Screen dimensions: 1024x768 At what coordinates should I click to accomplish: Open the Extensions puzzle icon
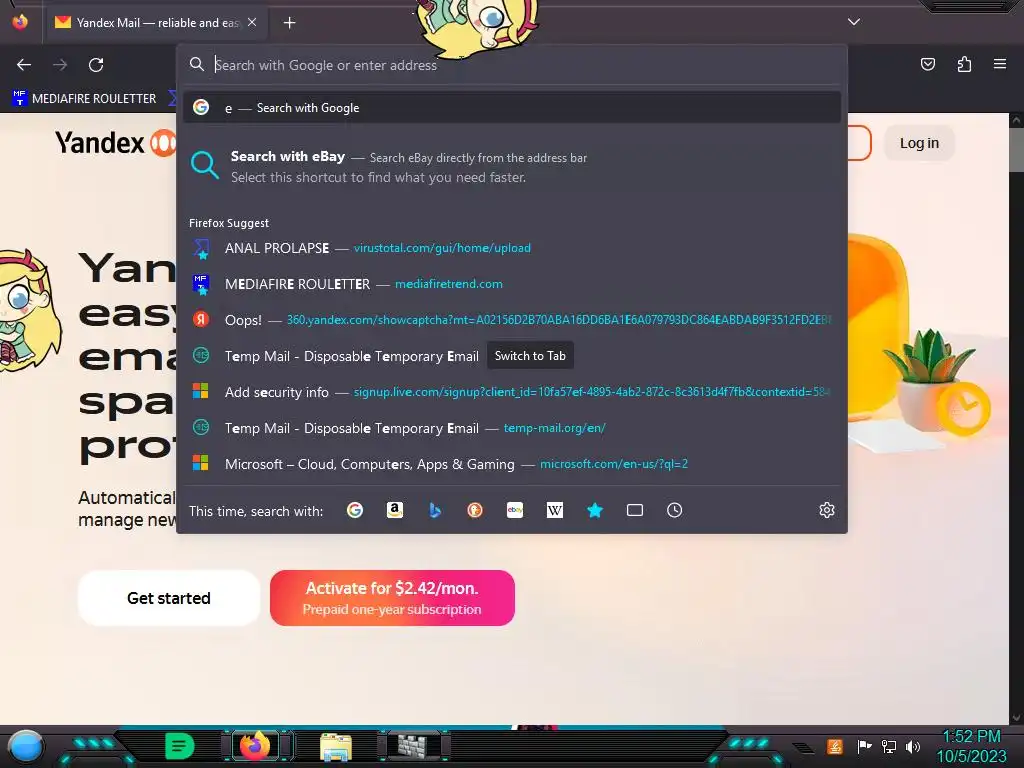coord(964,64)
